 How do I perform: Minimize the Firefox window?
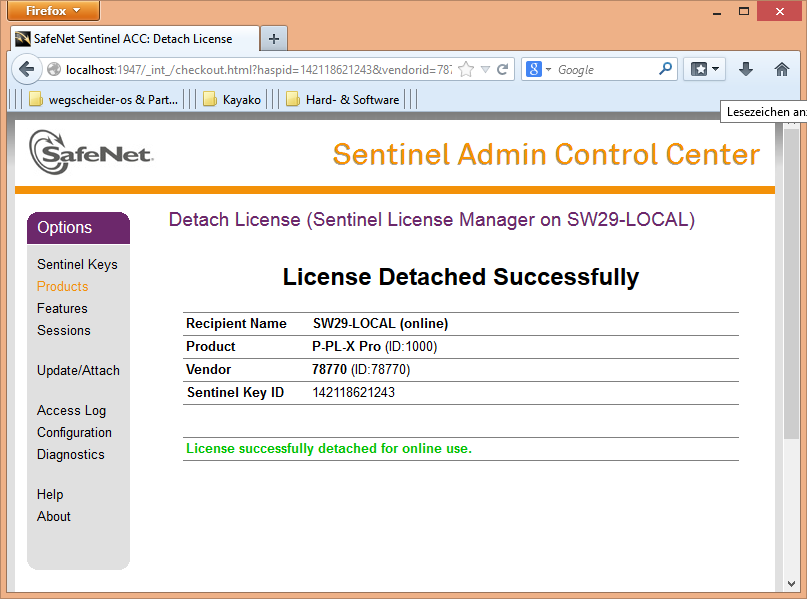[717, 11]
